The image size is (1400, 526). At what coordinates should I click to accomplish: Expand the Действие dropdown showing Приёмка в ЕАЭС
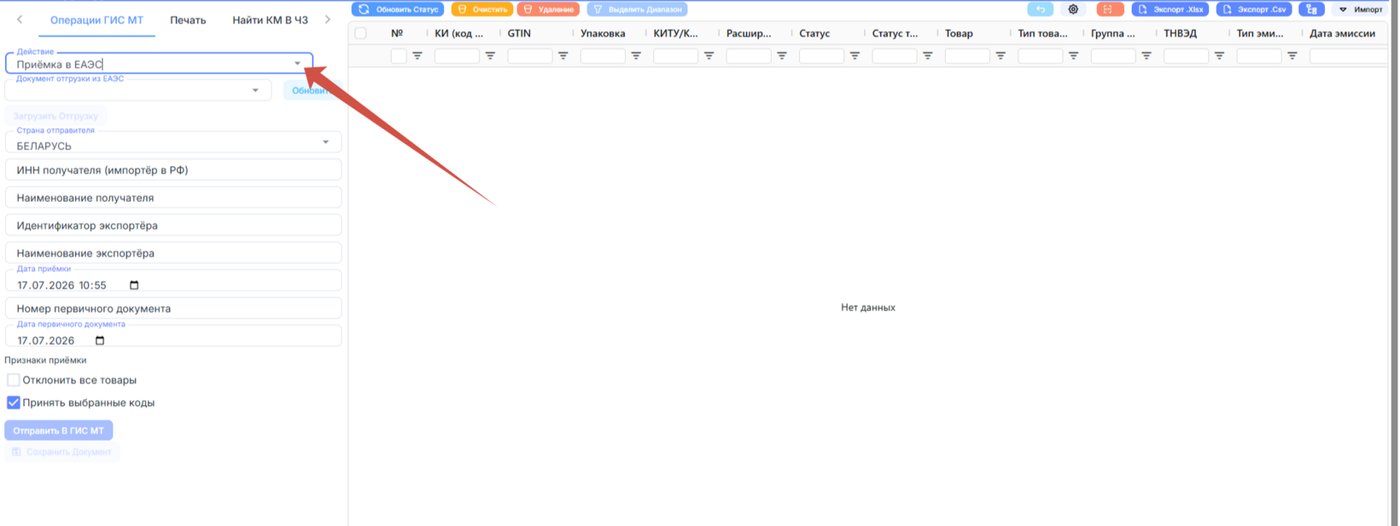coord(159,63)
